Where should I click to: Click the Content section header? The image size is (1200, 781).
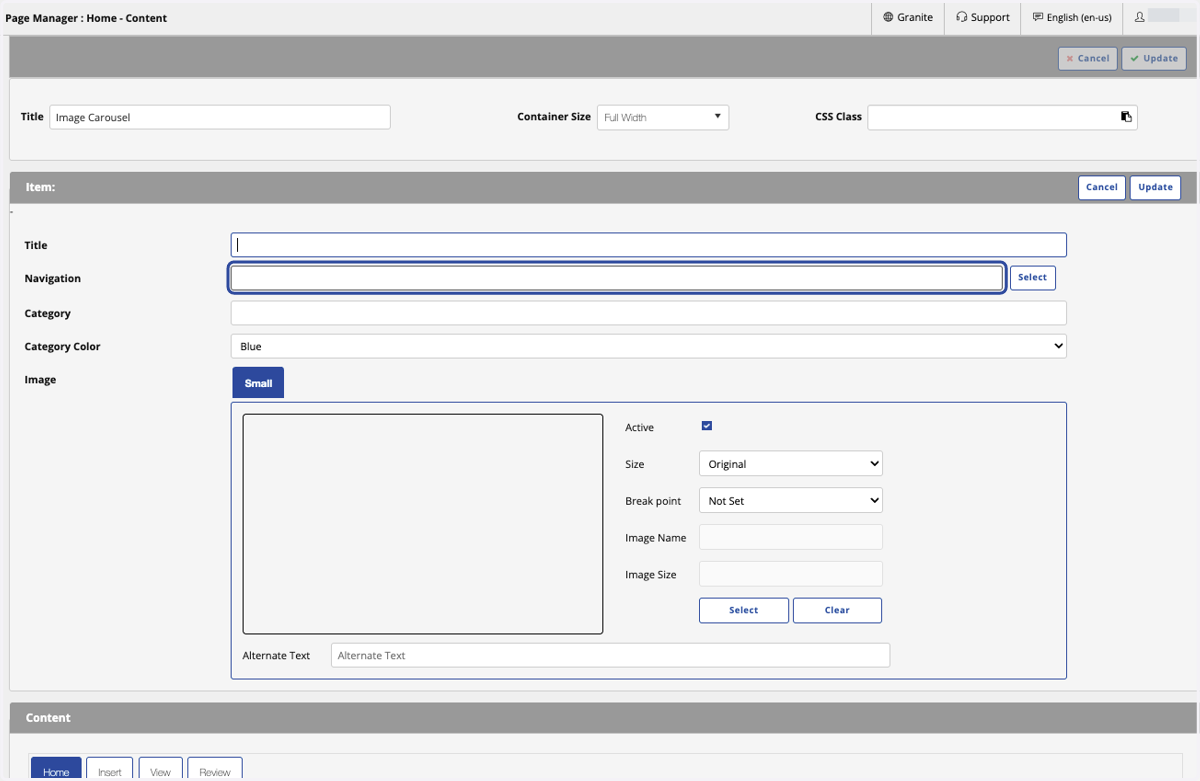(48, 718)
